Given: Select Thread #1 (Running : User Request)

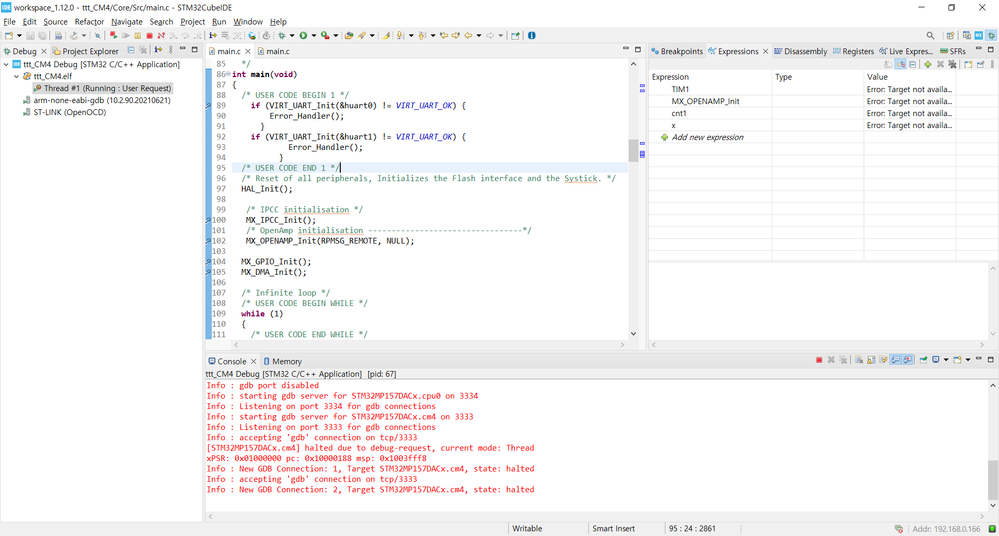Looking at the screenshot, I should tap(102, 88).
